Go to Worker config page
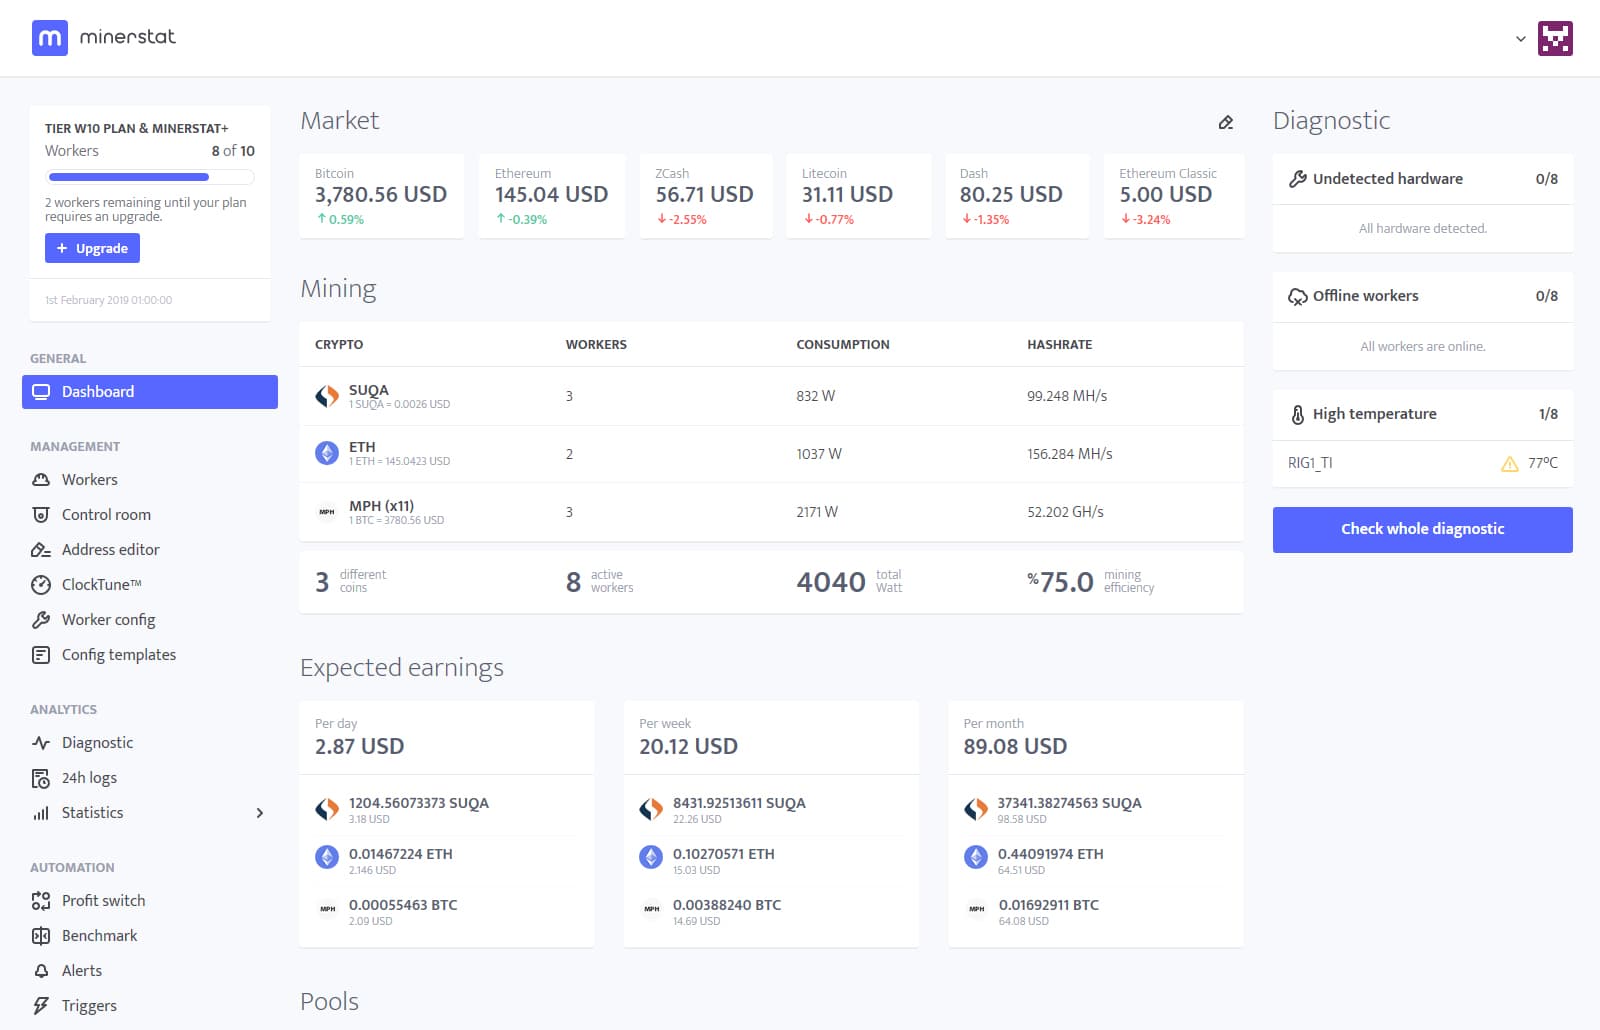Image resolution: width=1600 pixels, height=1030 pixels. [108, 620]
